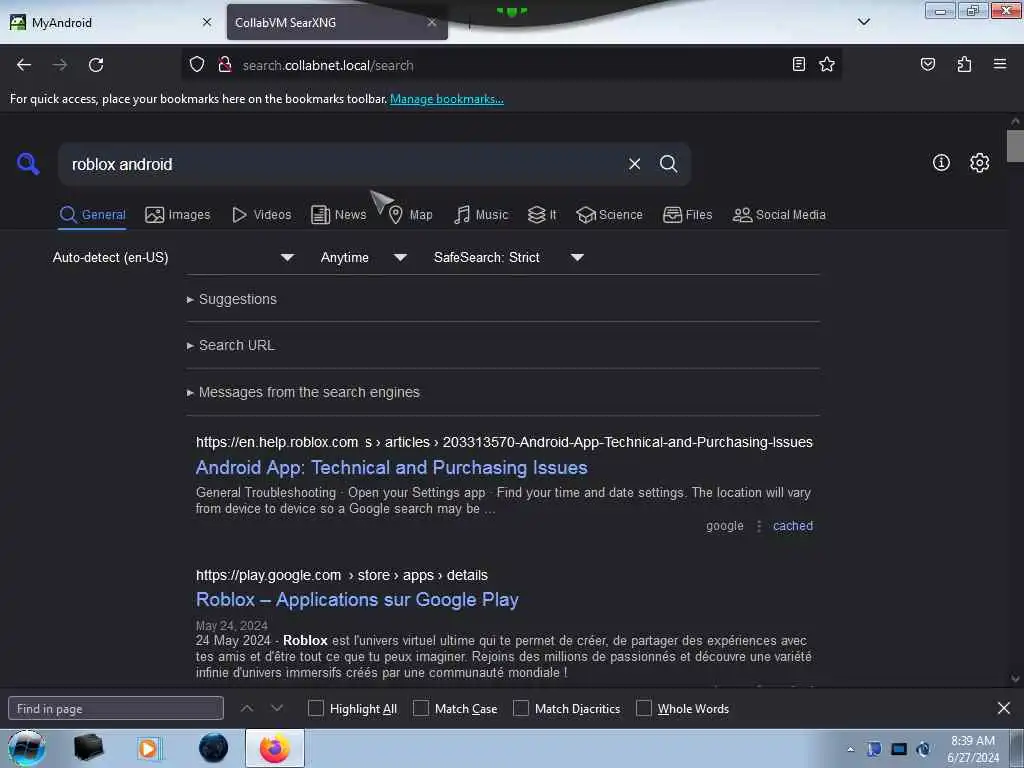Open the Windows Start orb
This screenshot has width=1024, height=768.
tap(27, 748)
